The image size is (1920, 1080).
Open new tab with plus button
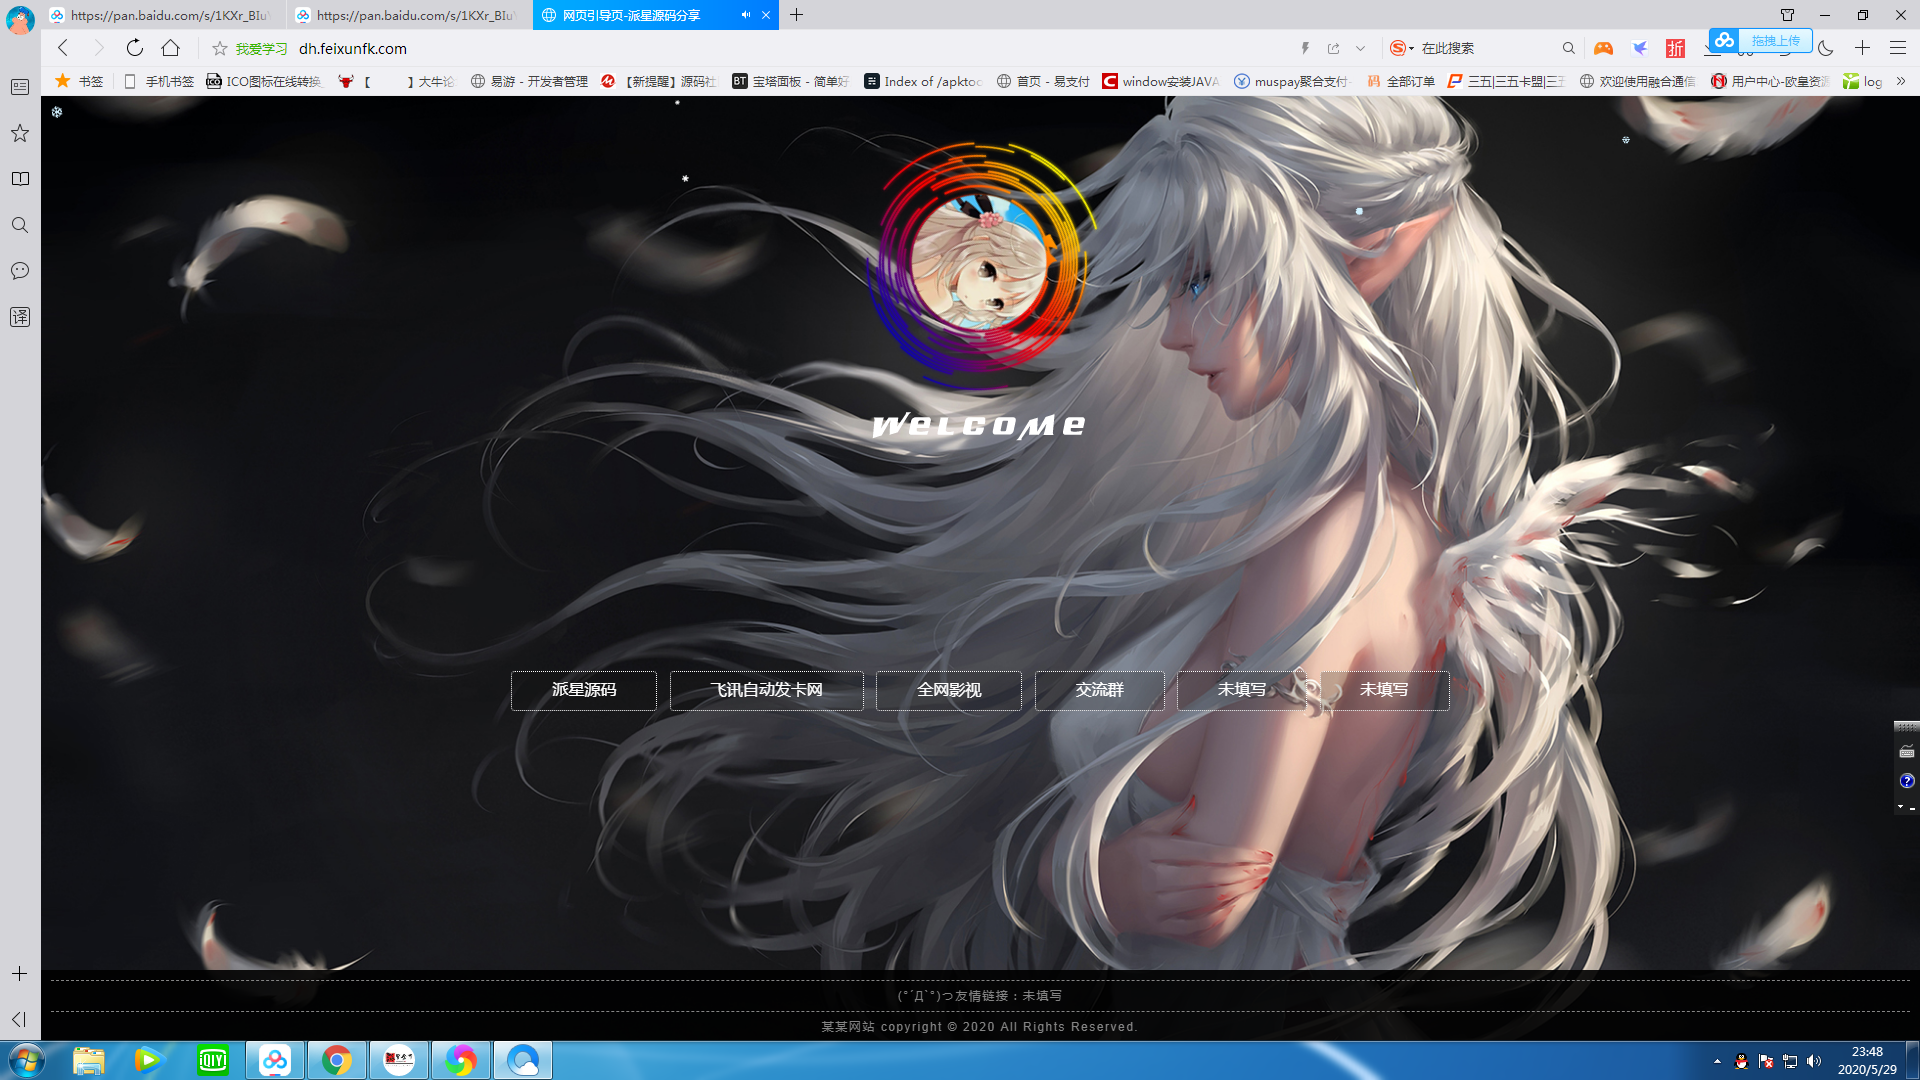[797, 15]
